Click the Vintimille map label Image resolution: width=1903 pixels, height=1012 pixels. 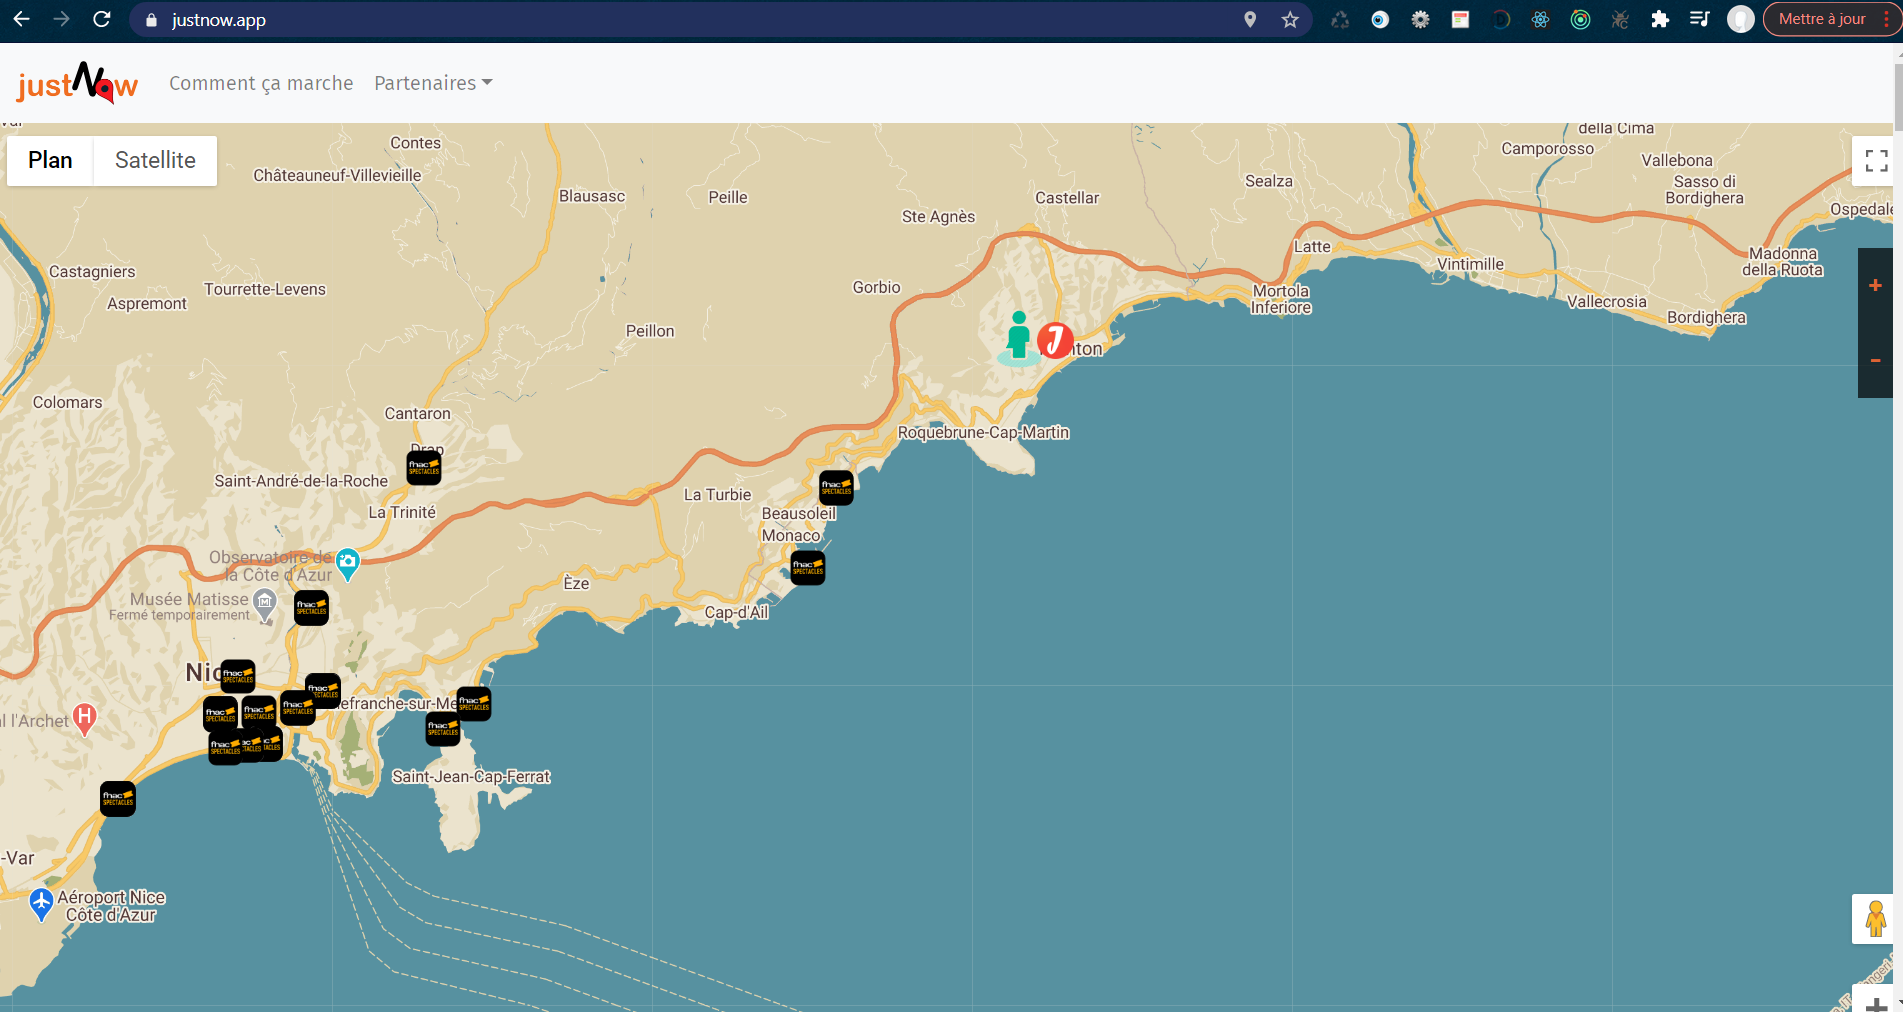pyautogui.click(x=1470, y=264)
